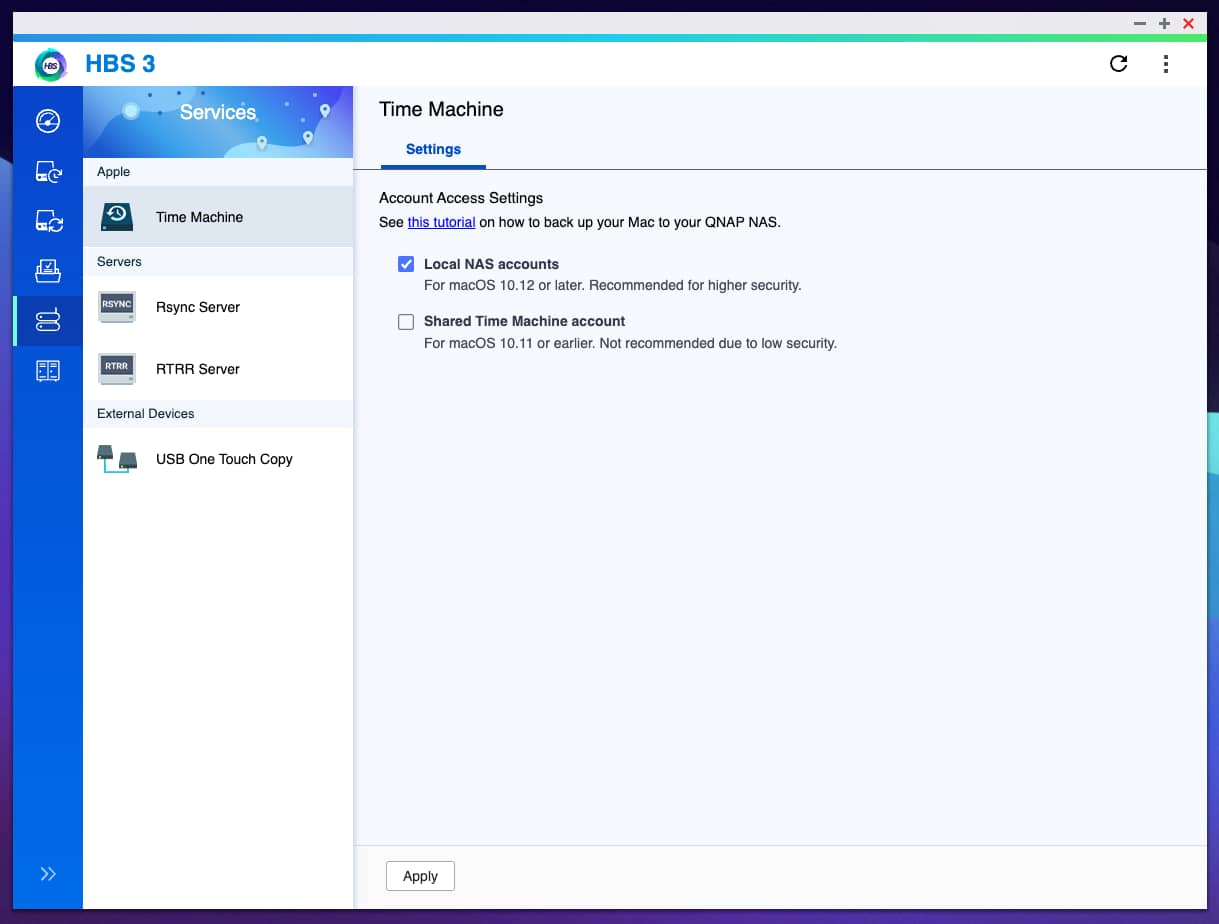Click the USB One Touch Copy label
The height and width of the screenshot is (924, 1219).
pyautogui.click(x=224, y=459)
